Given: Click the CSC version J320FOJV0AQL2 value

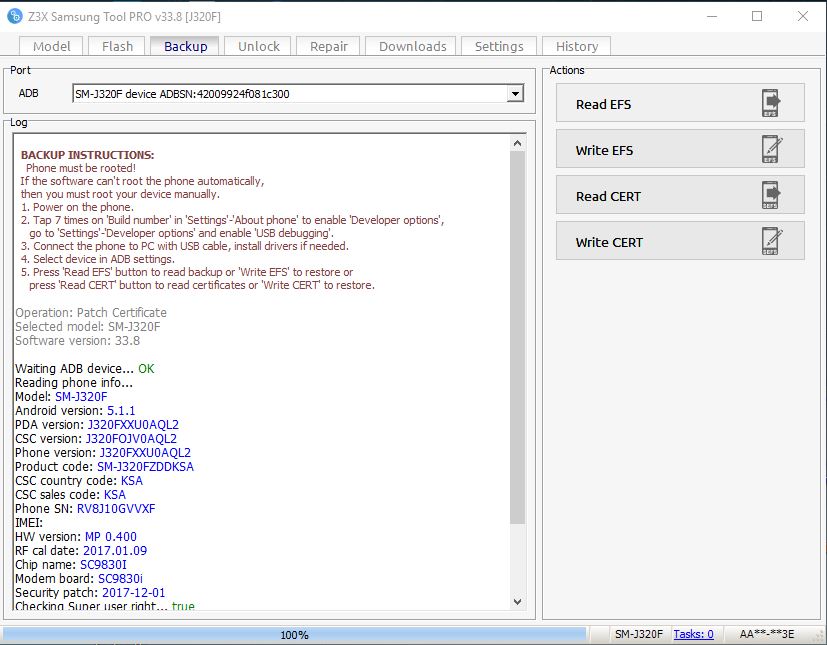Looking at the screenshot, I should (131, 439).
